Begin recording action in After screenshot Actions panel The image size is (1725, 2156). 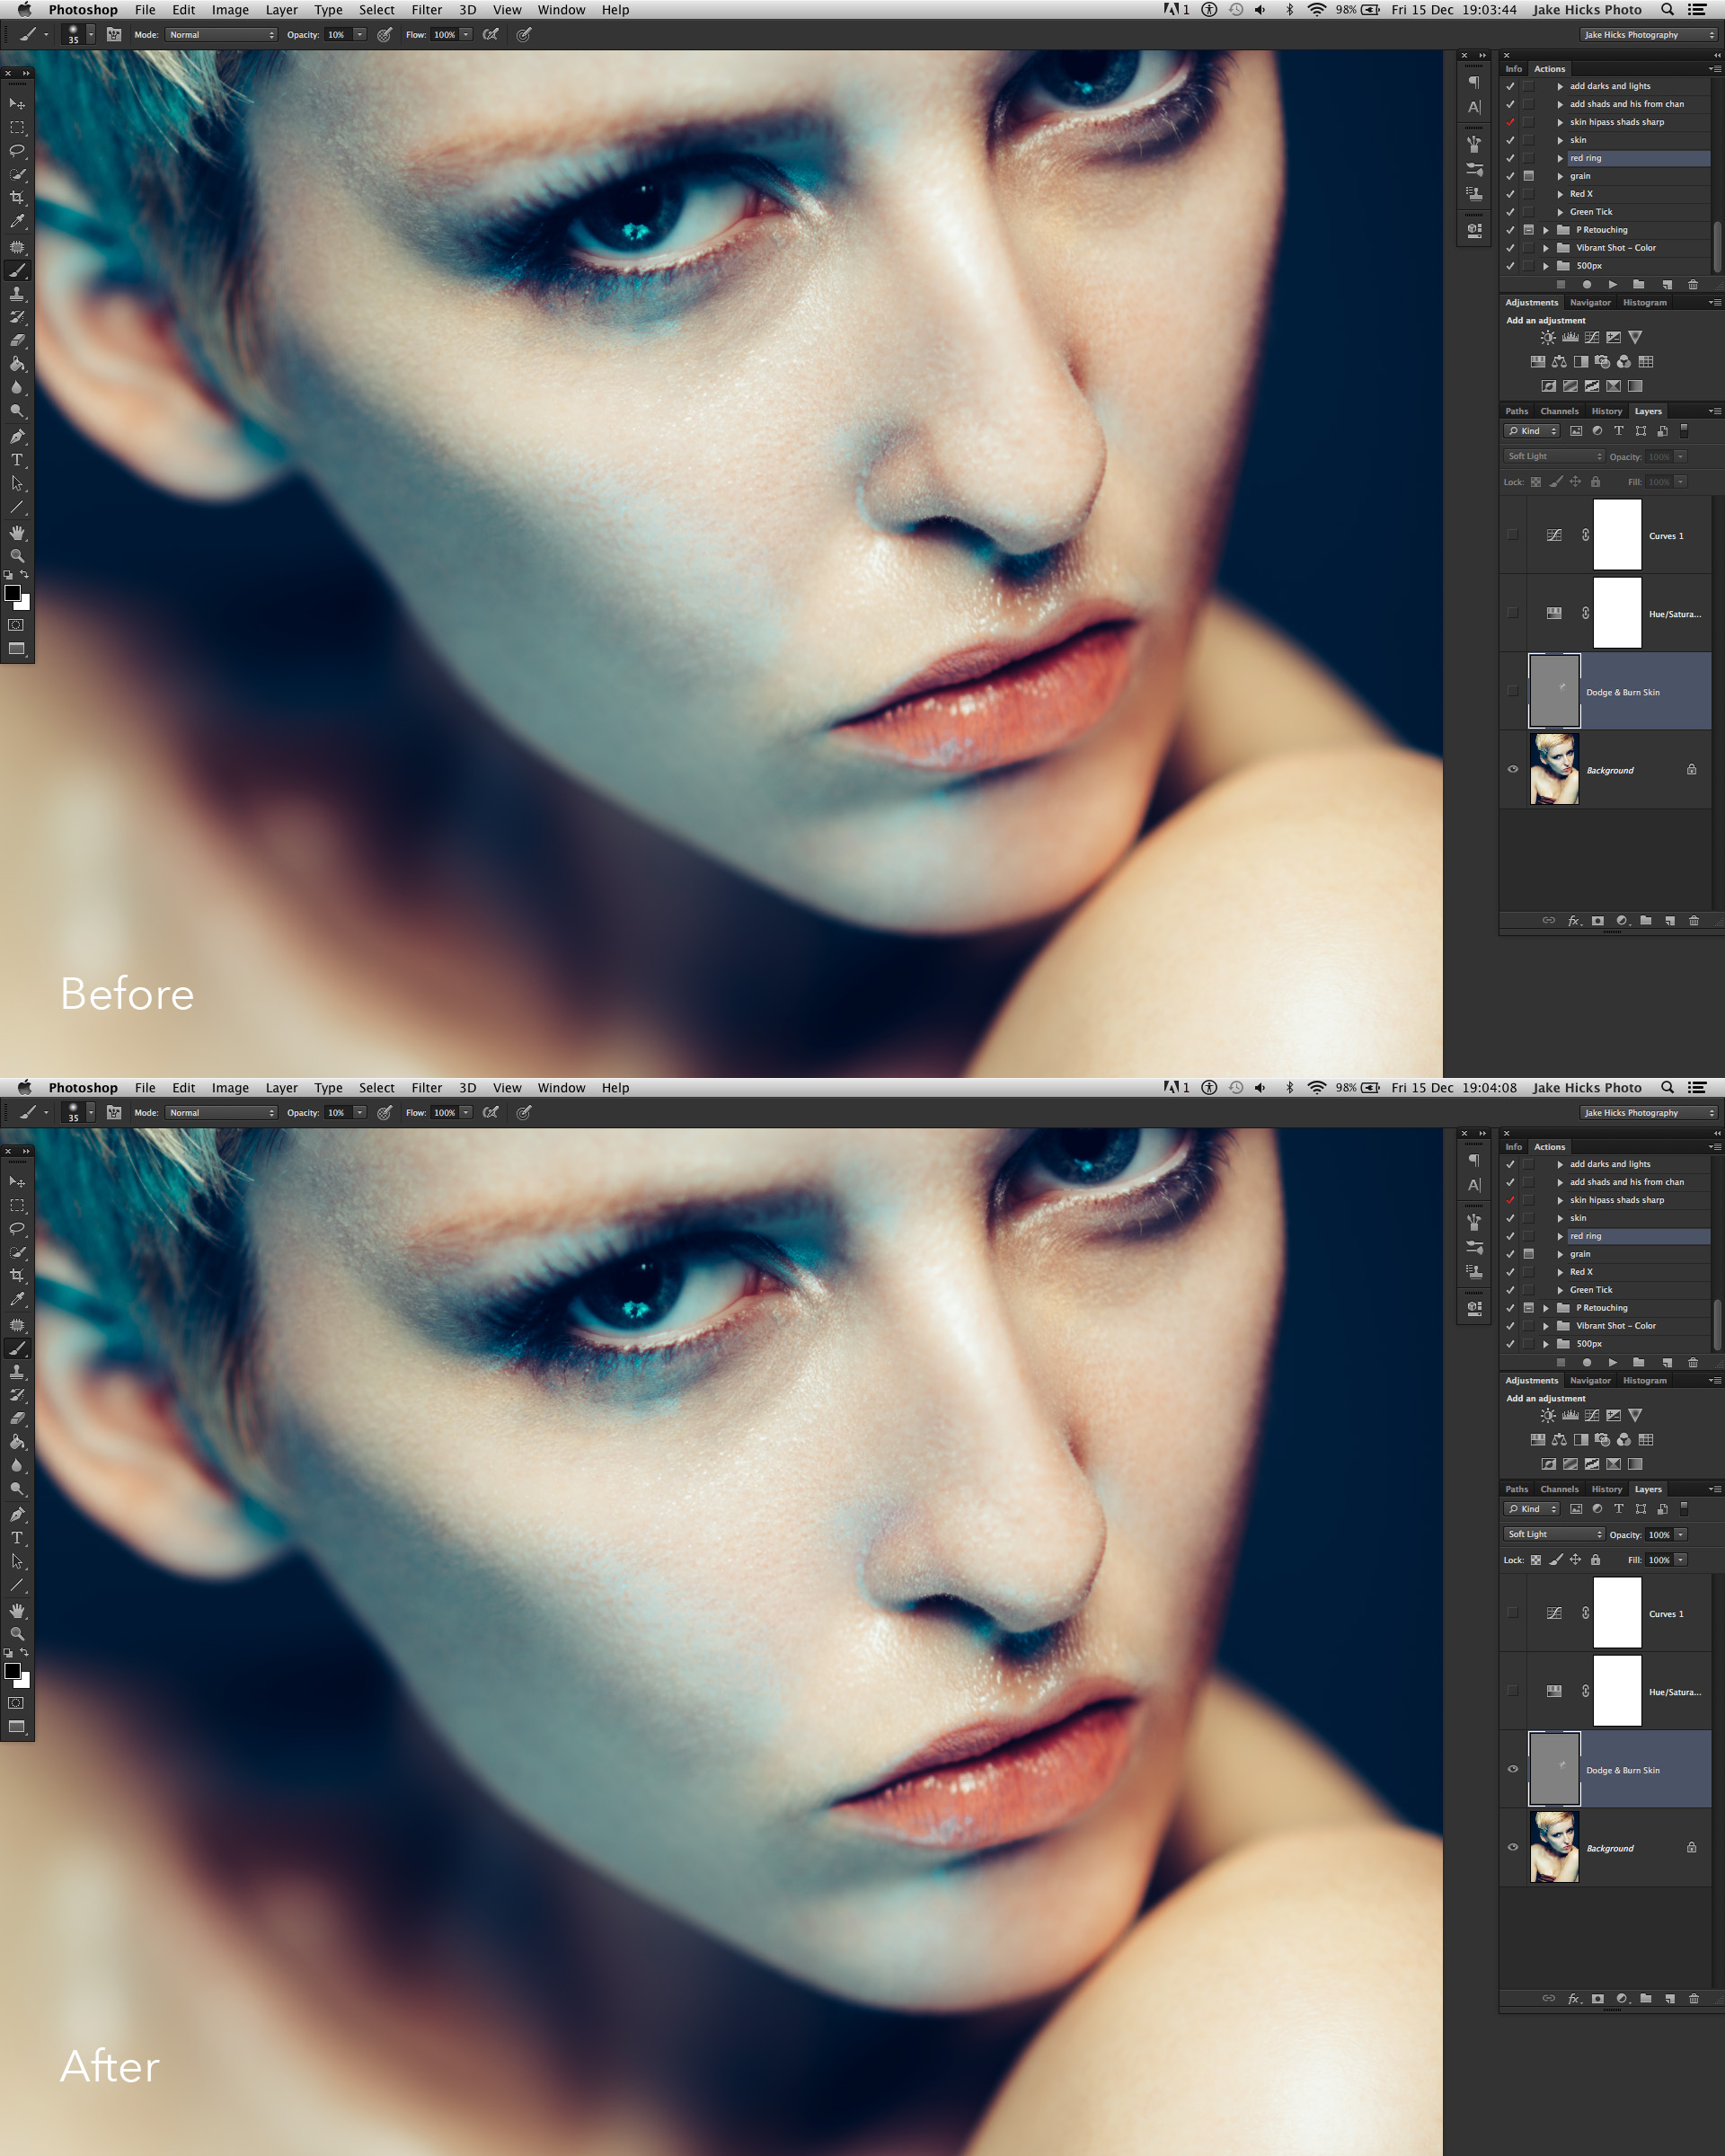click(1586, 1363)
